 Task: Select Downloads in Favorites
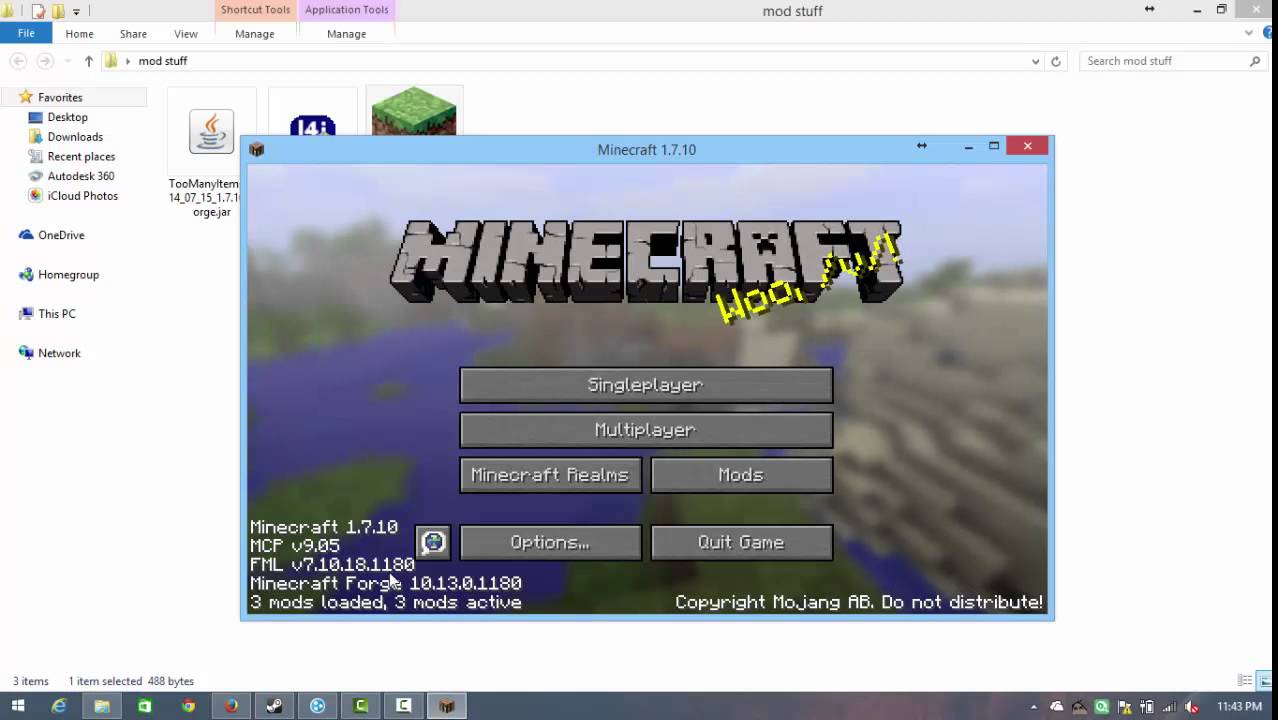tap(75, 137)
